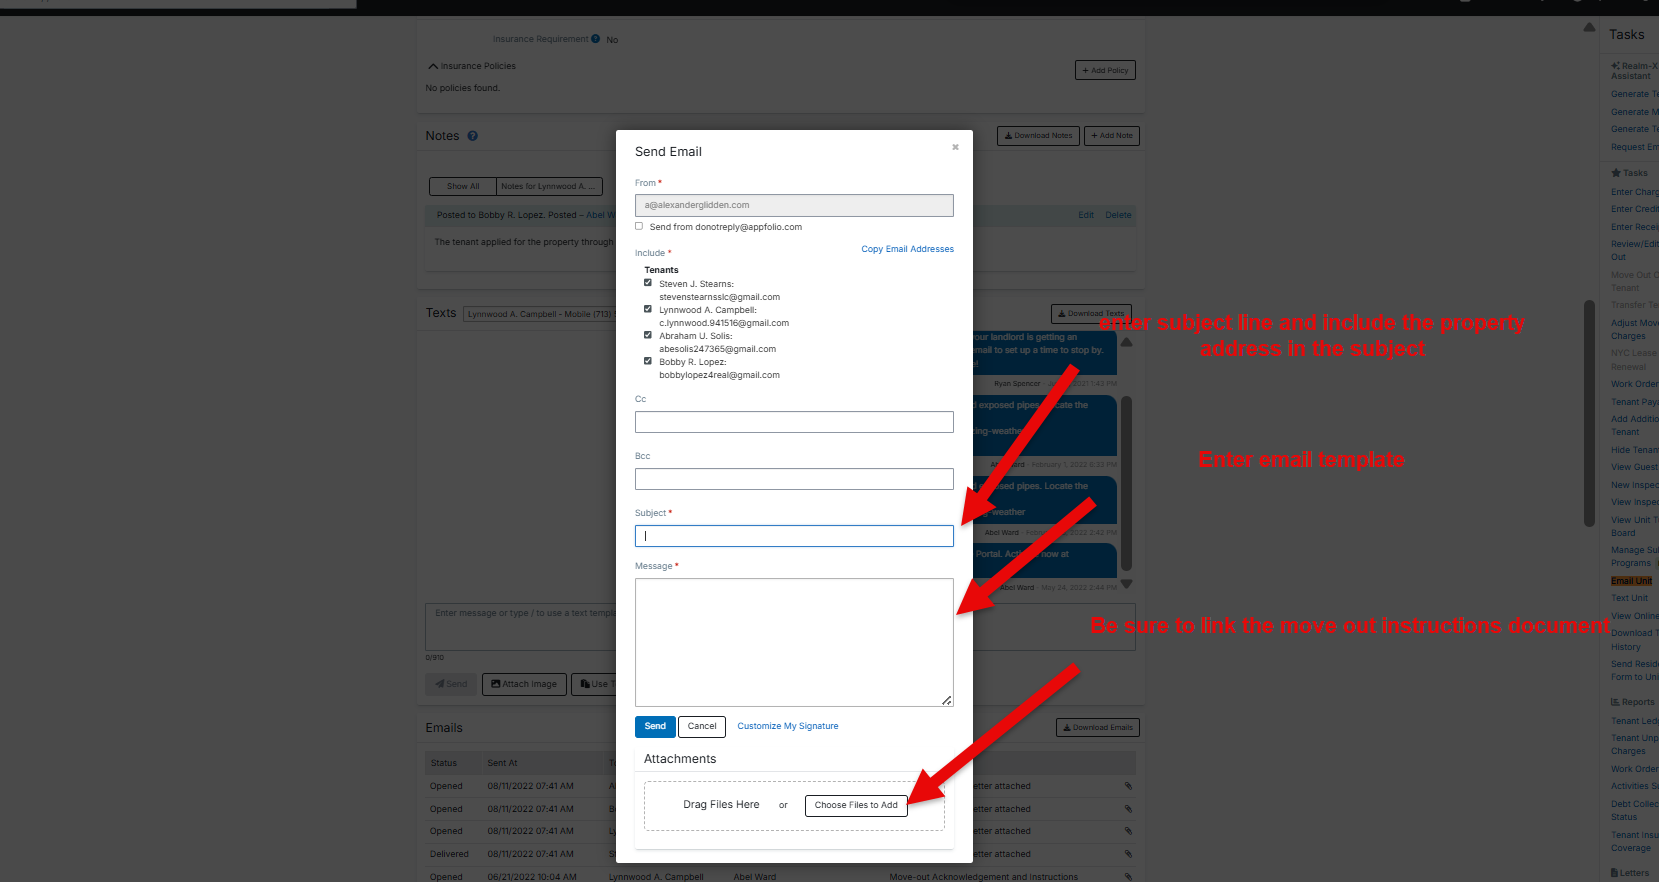The height and width of the screenshot is (882, 1659).
Task: Click Add Policy button
Action: point(1105,70)
